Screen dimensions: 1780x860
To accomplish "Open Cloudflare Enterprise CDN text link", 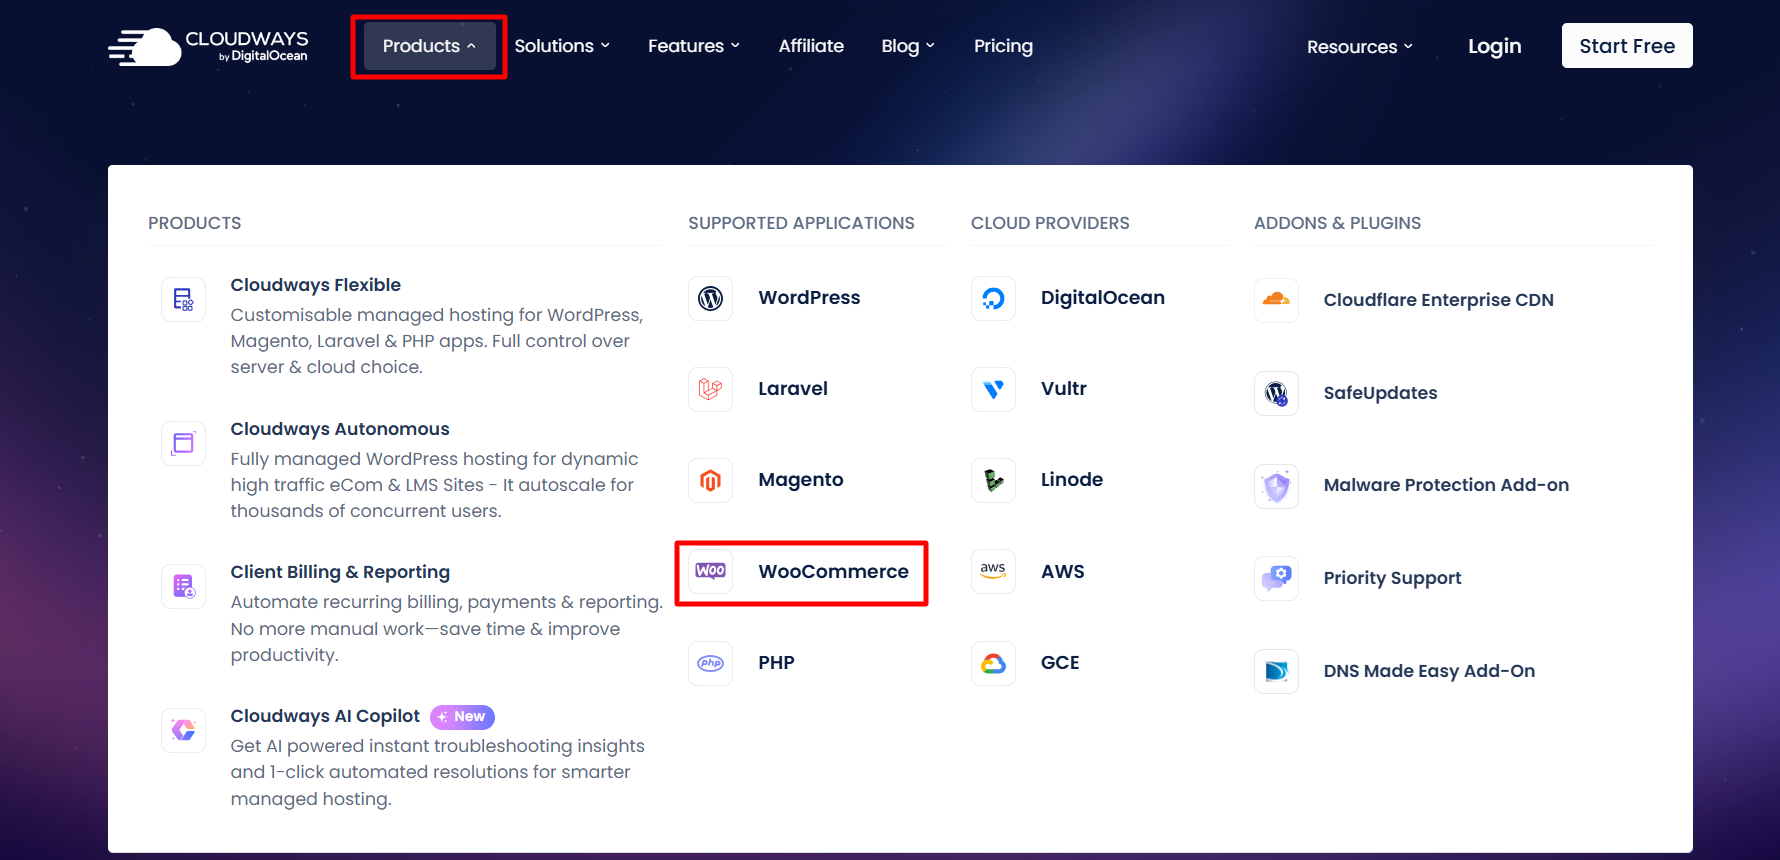I will (x=1438, y=300).
